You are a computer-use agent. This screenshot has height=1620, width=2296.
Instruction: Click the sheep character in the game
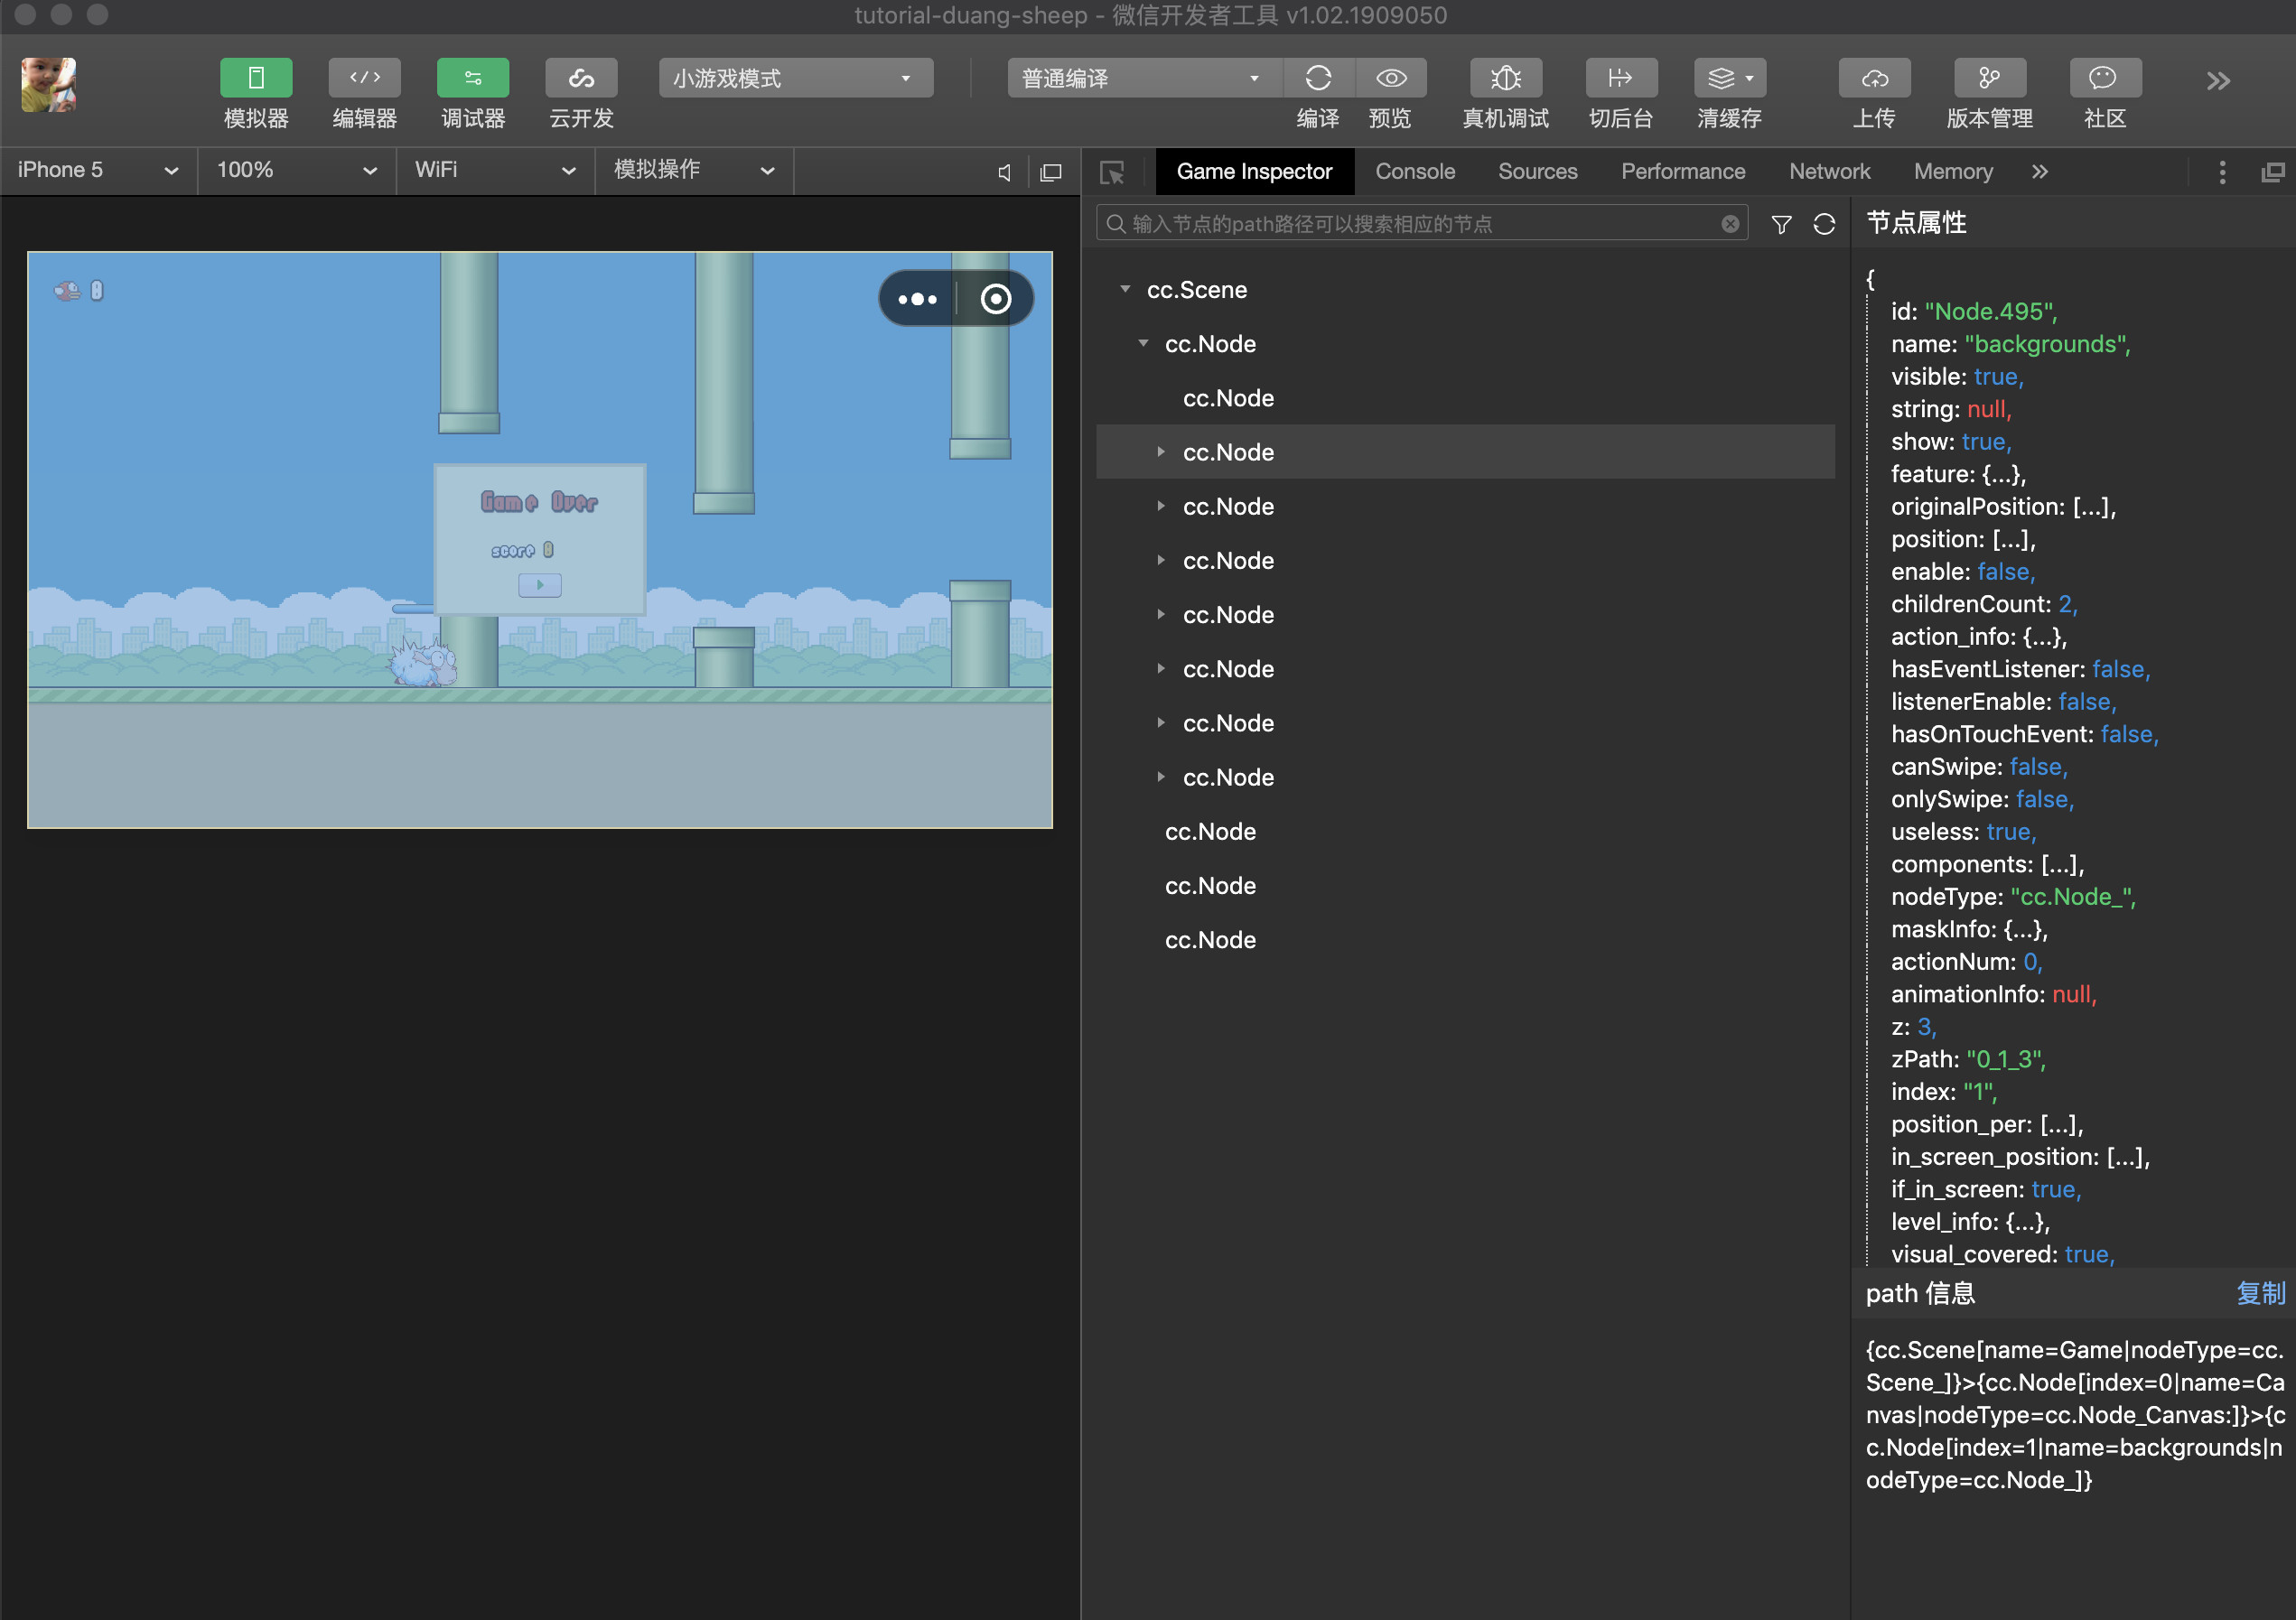(x=424, y=661)
